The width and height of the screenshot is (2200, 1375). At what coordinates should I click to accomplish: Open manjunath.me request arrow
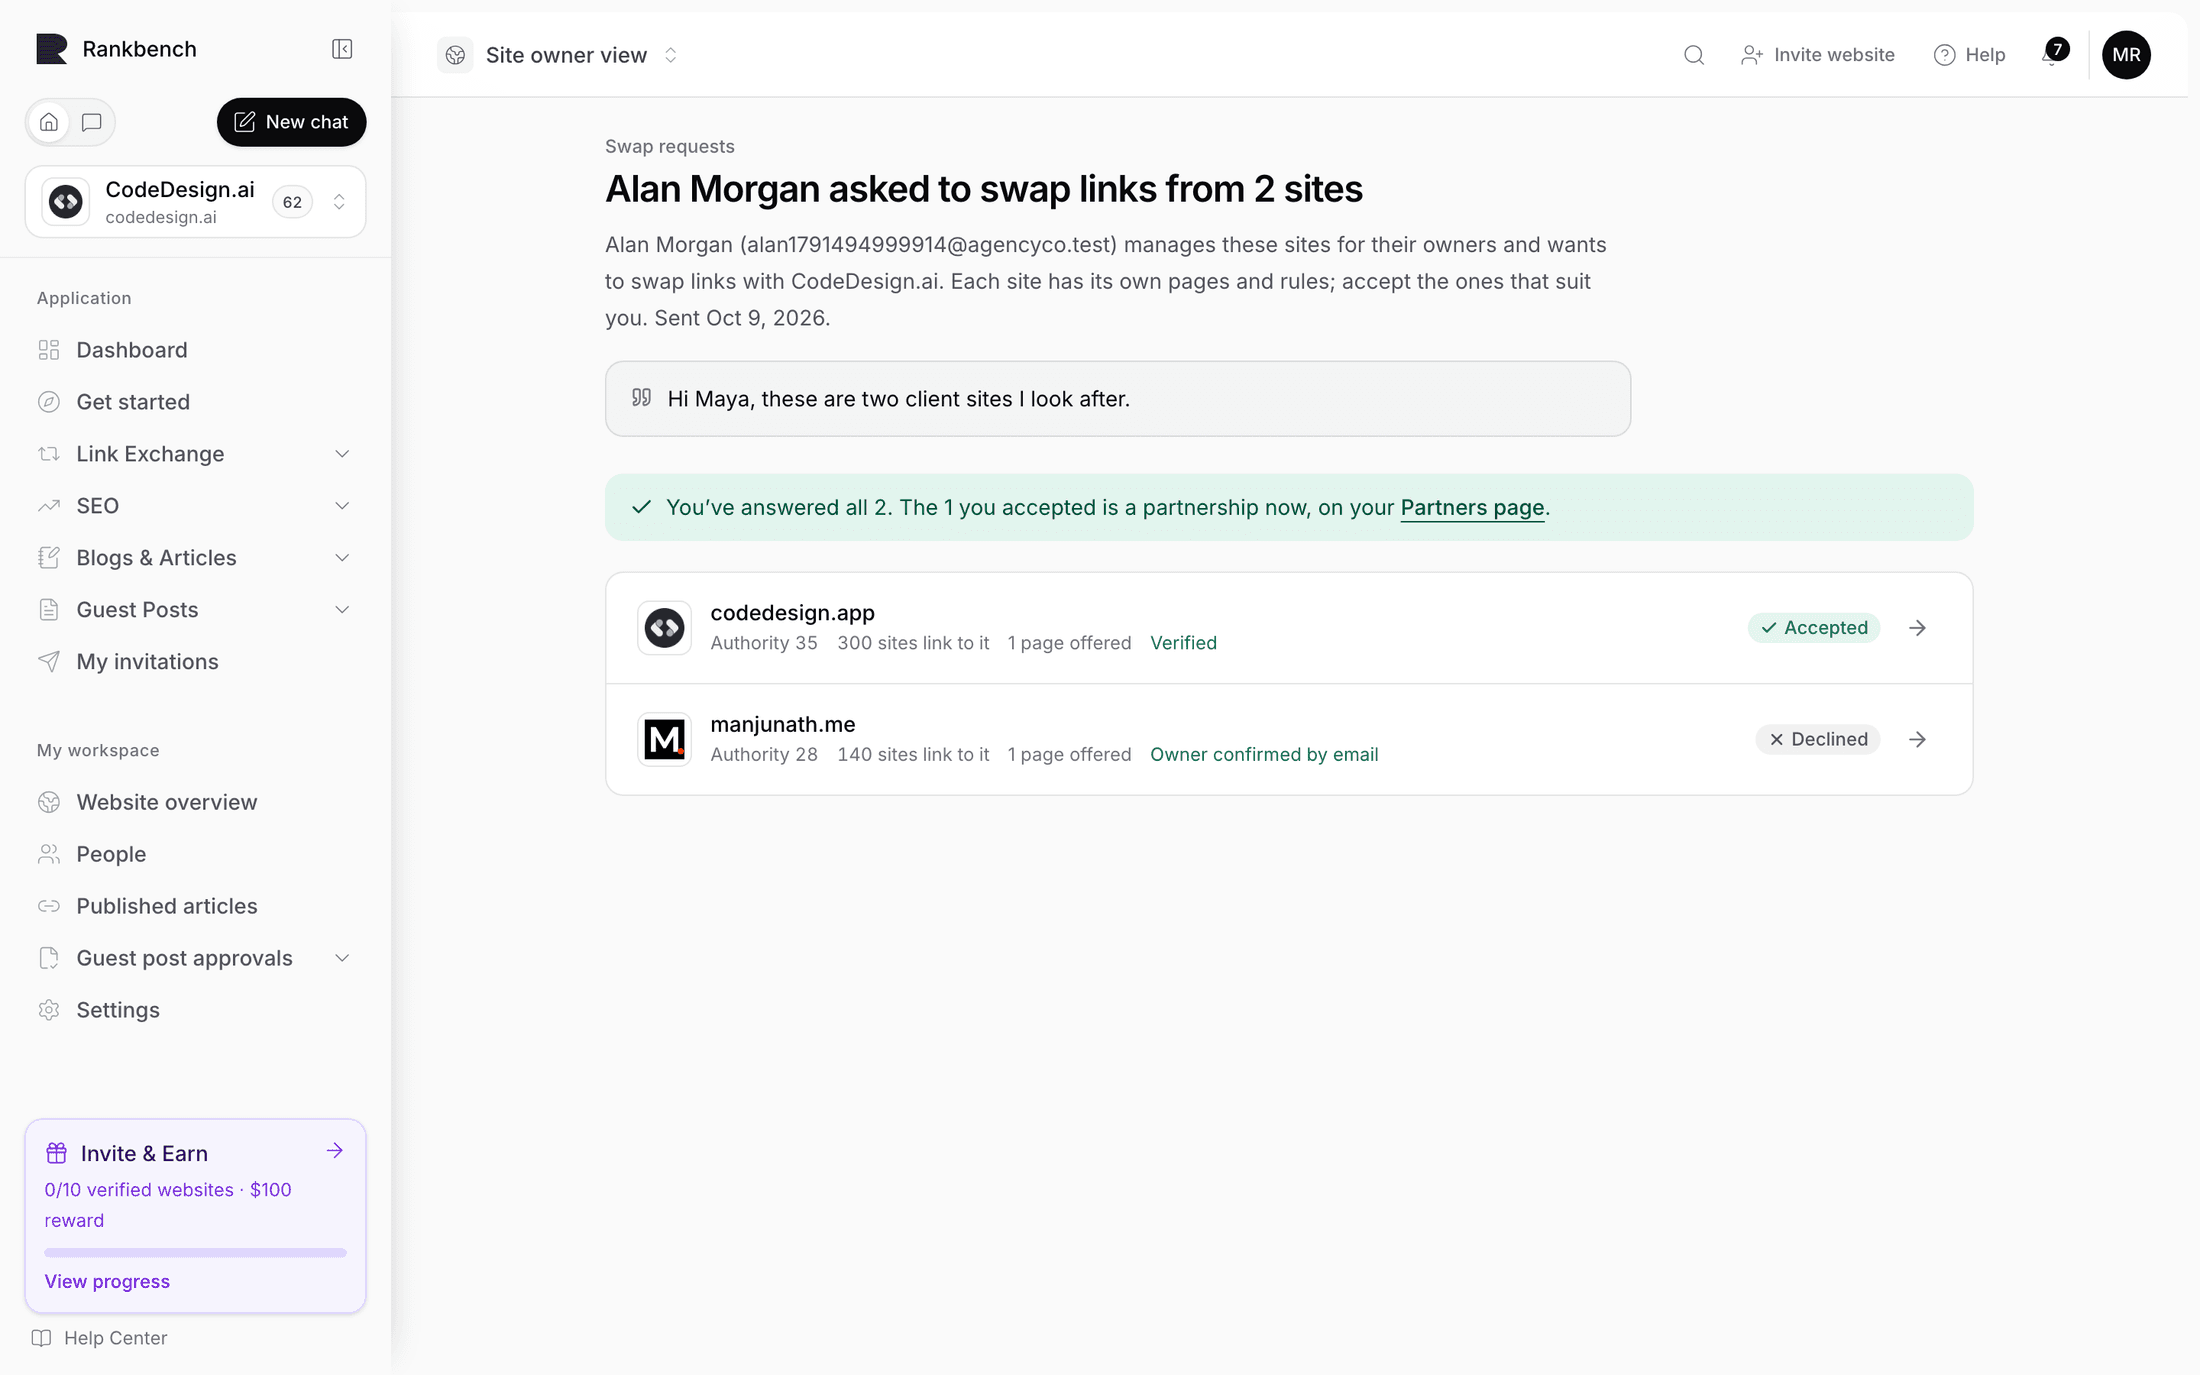tap(1917, 739)
